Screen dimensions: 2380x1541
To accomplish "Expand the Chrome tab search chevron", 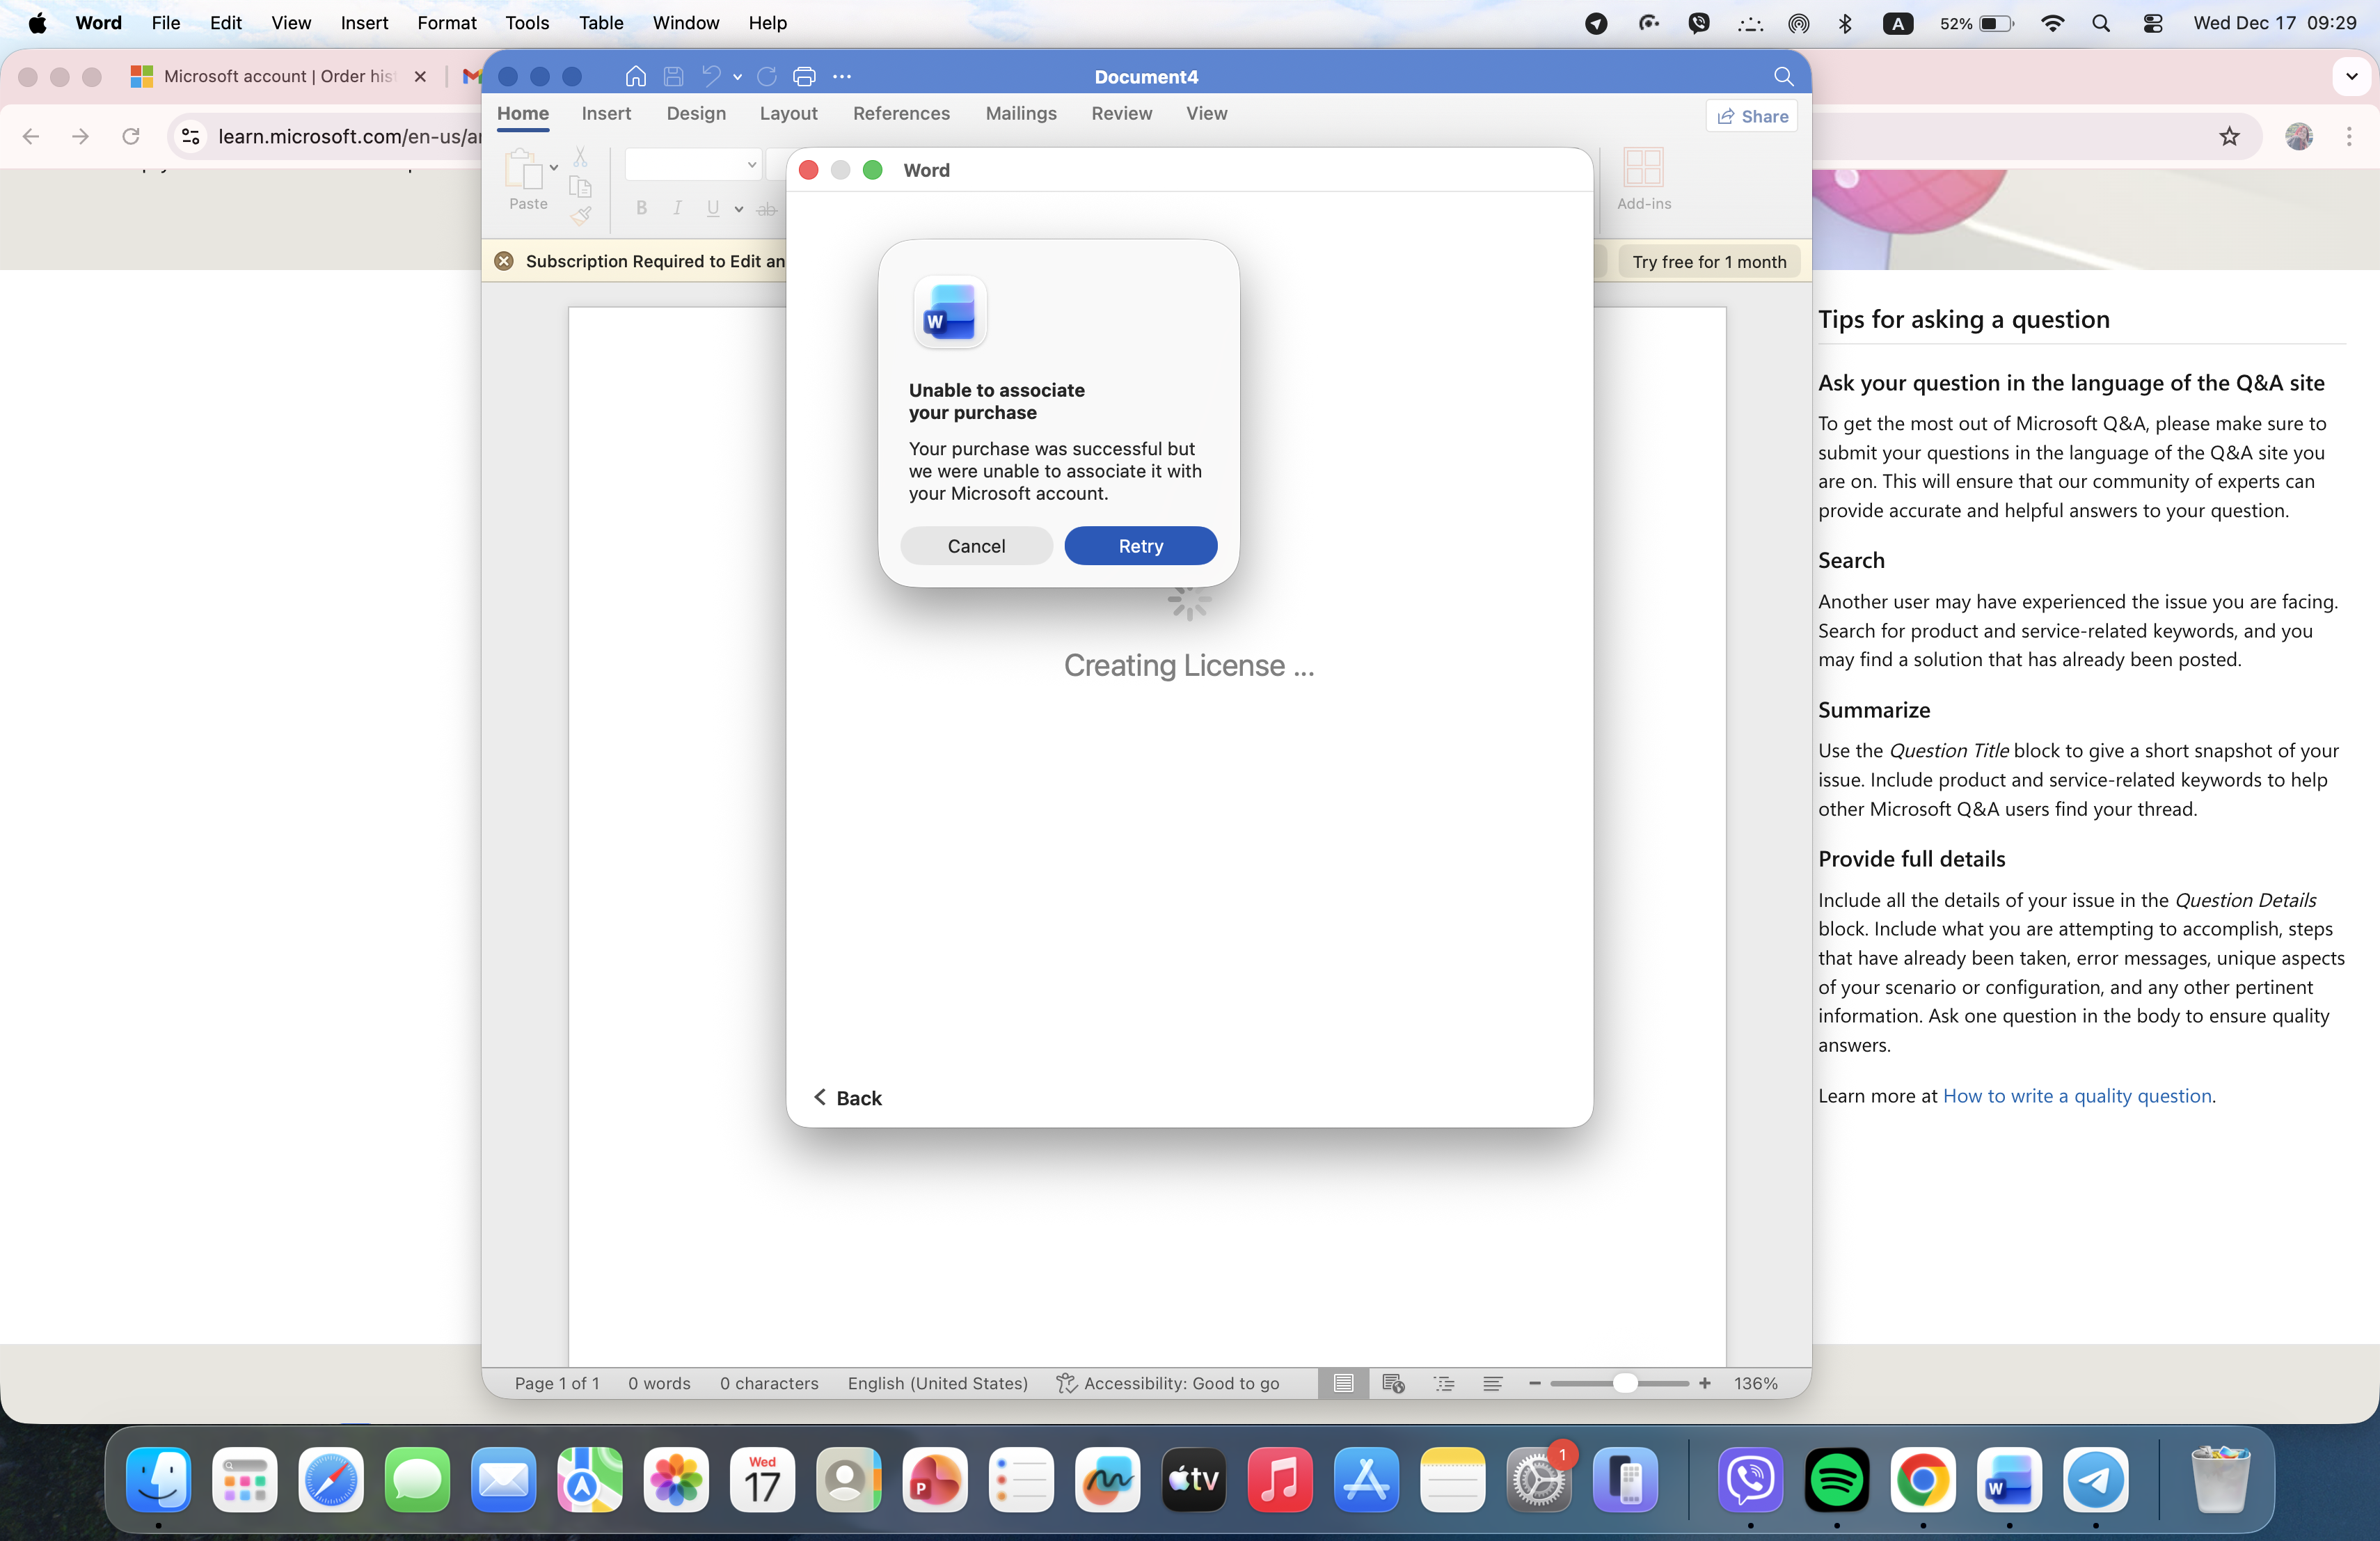I will pos(2351,76).
